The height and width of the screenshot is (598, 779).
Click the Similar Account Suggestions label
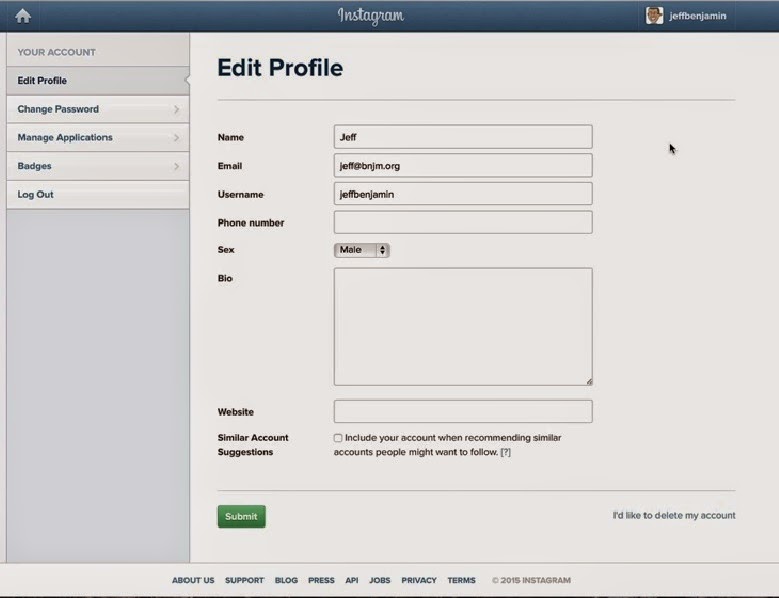(253, 445)
